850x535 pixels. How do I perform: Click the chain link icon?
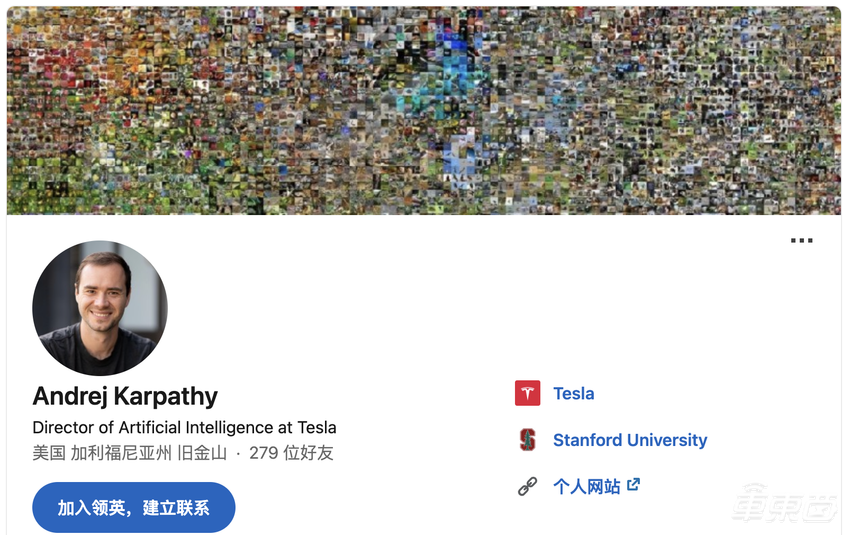tap(527, 486)
